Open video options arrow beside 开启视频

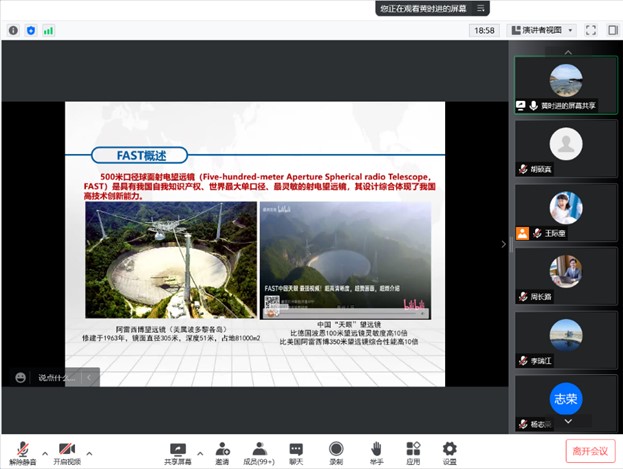pyautogui.click(x=91, y=448)
